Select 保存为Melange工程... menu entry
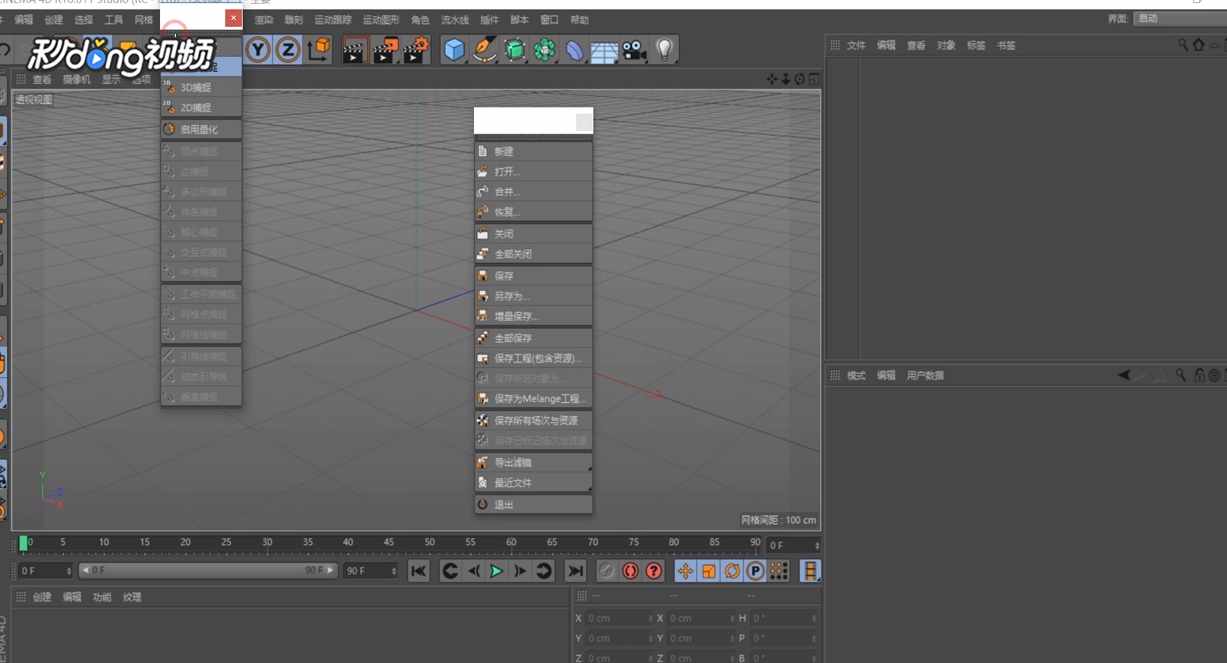 click(533, 397)
